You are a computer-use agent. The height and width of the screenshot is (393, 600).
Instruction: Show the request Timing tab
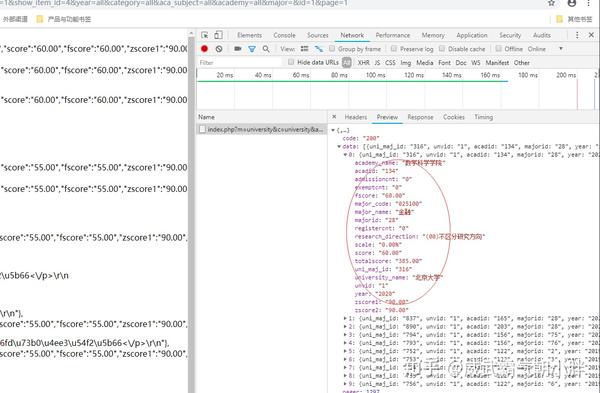tap(484, 117)
